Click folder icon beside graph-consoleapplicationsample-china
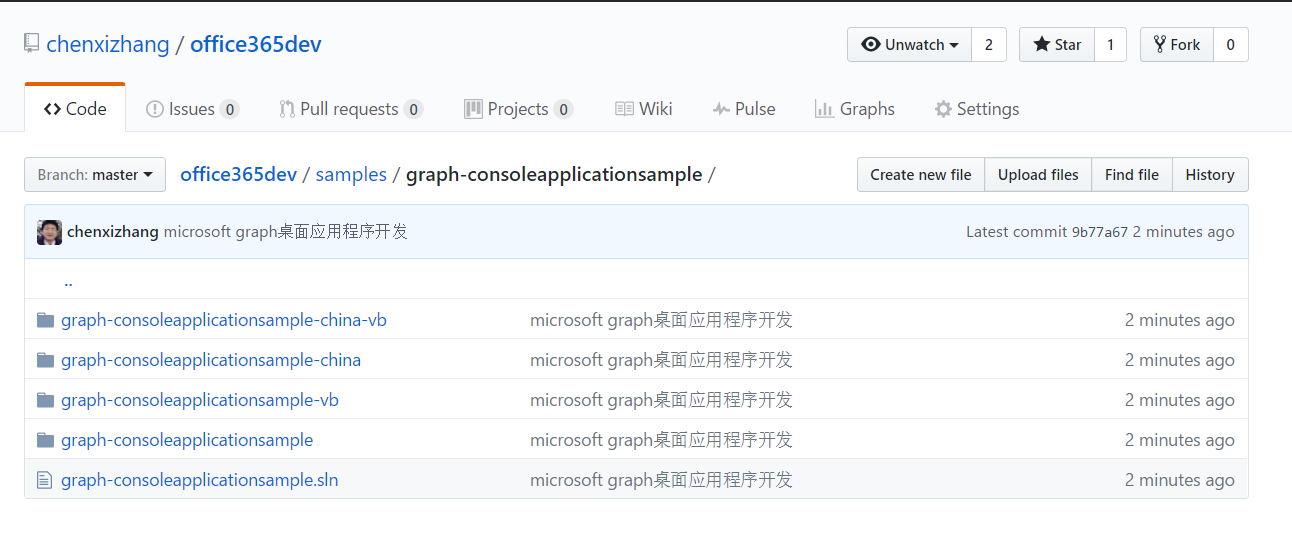 [45, 360]
